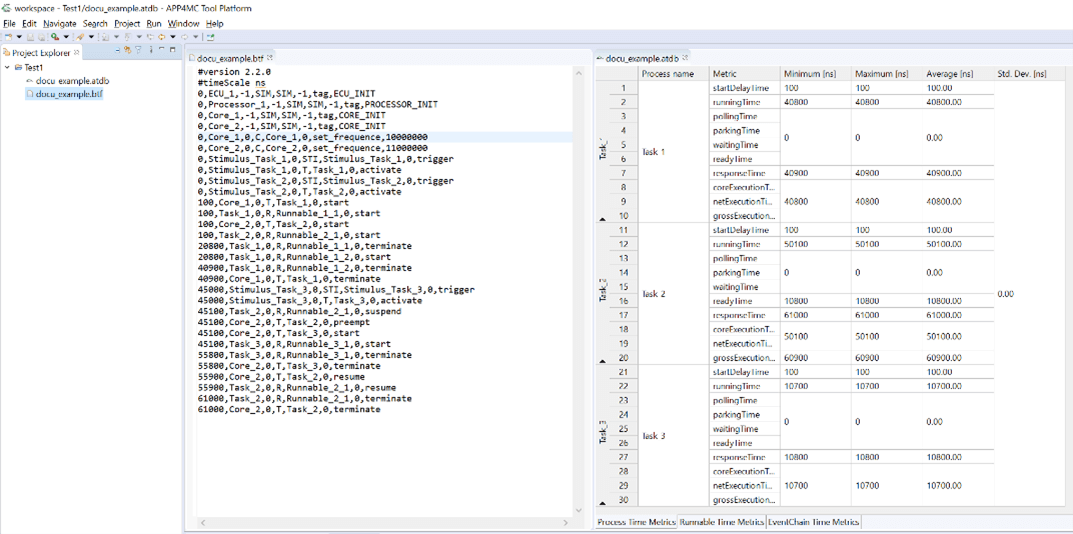This screenshot has width=1073, height=534.
Task: Switch to Runnable Time Metrics tab
Action: coord(721,522)
